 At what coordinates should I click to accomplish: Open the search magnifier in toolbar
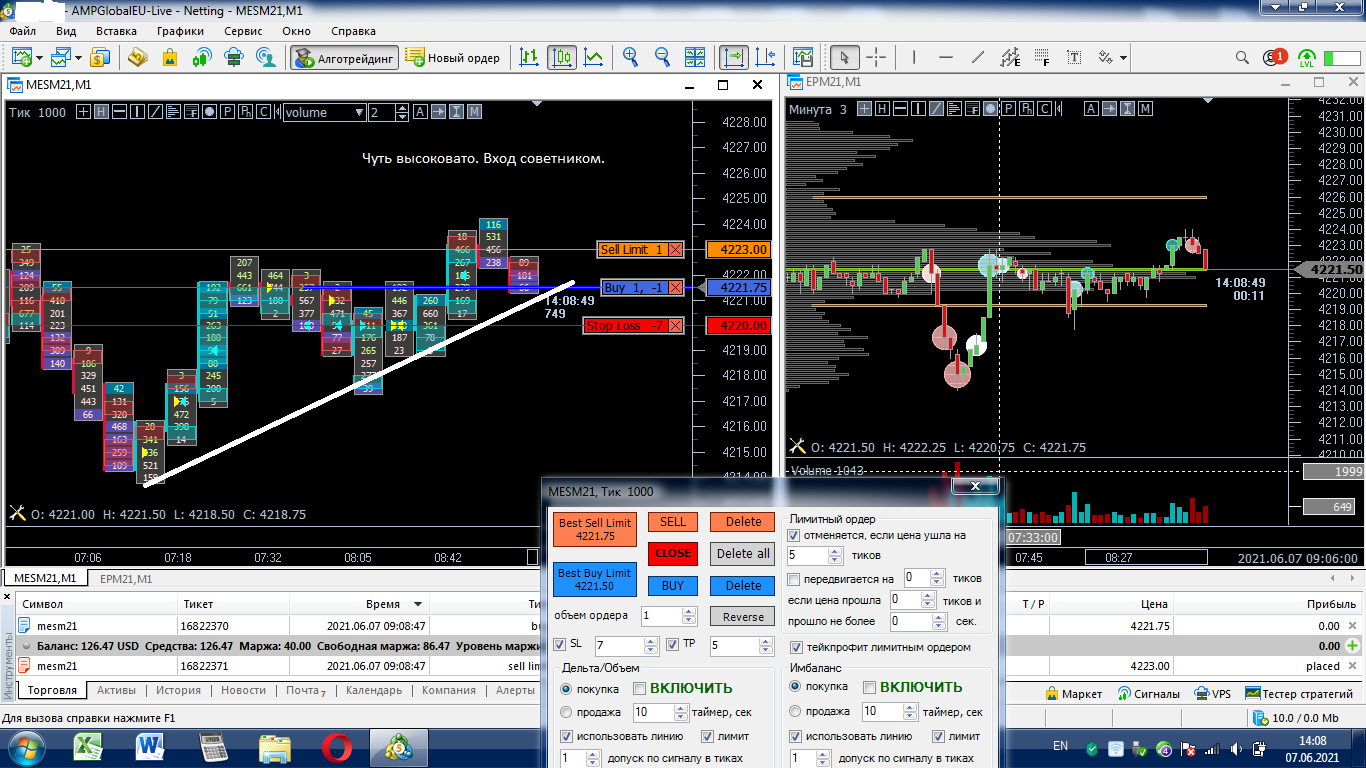coord(1242,58)
